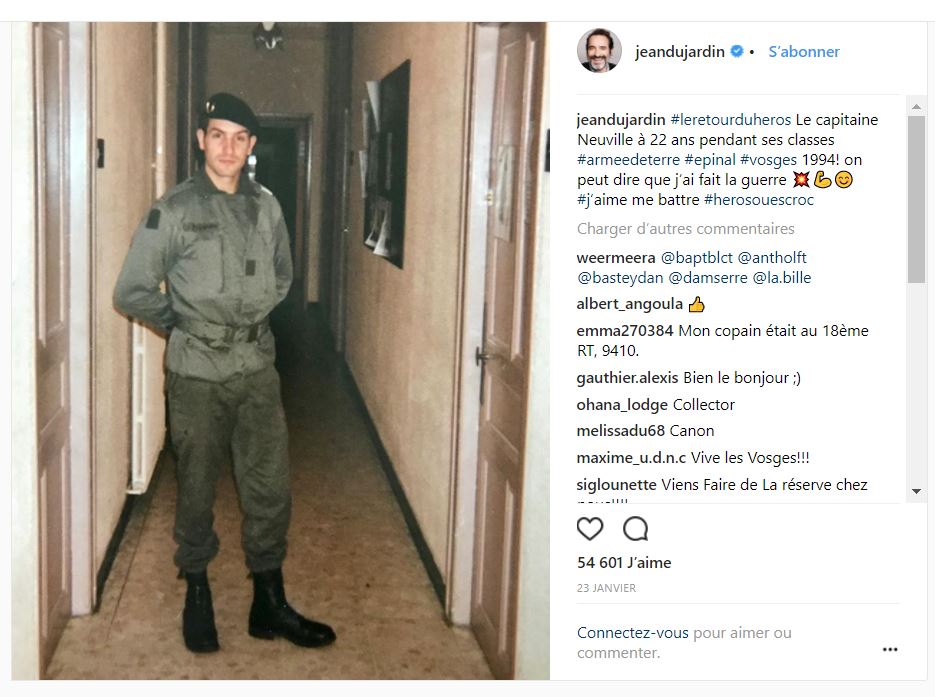The image size is (935, 697).
Task: Open jeandujardin username in the header
Action: tap(680, 52)
